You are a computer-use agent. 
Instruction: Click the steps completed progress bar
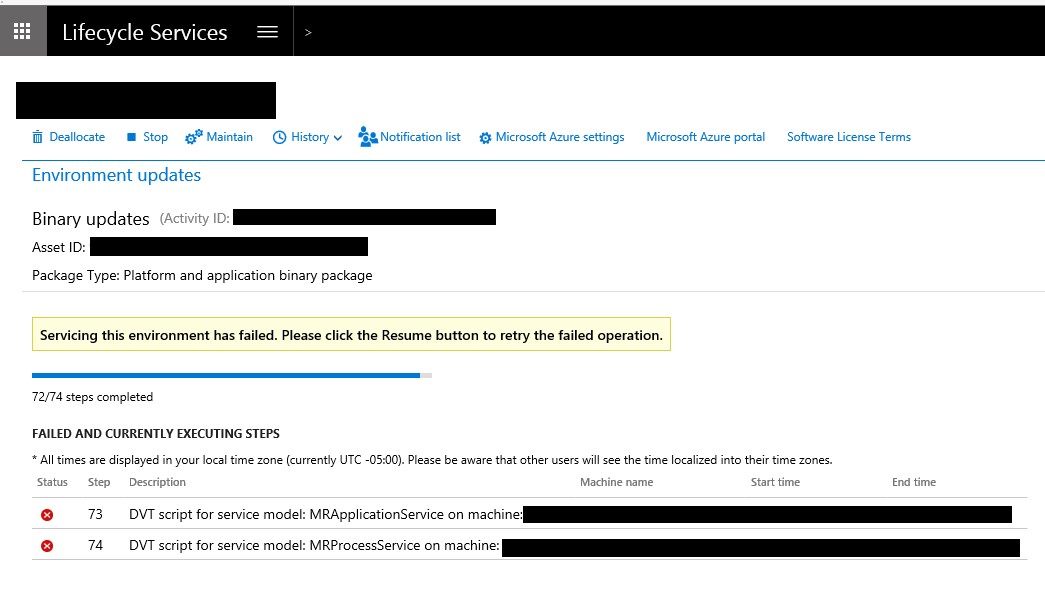tap(232, 375)
